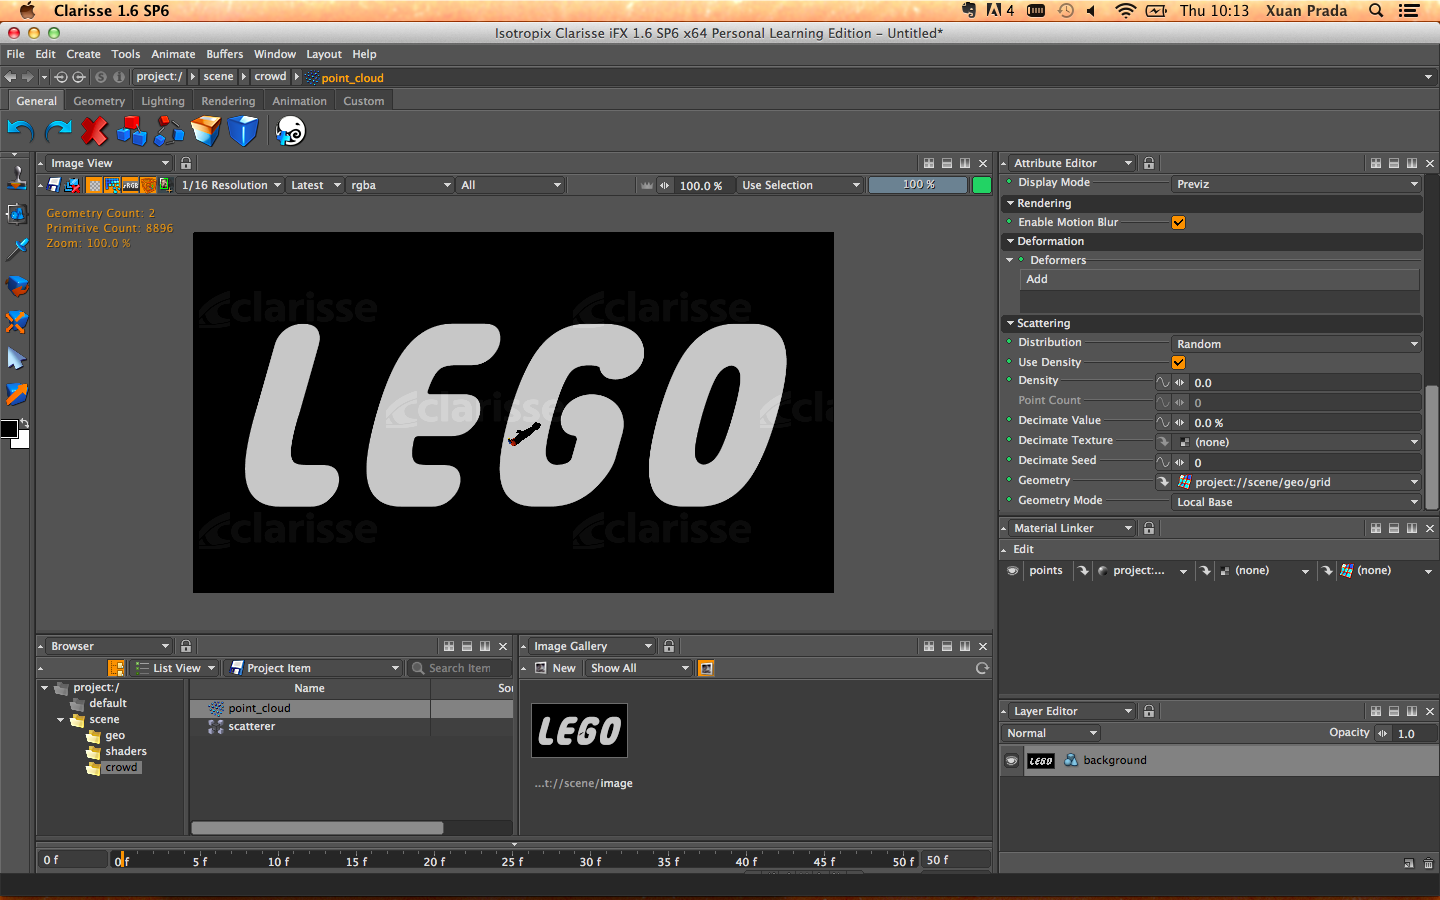Collapse the Scattering section
The image size is (1440, 900).
(x=1010, y=323)
